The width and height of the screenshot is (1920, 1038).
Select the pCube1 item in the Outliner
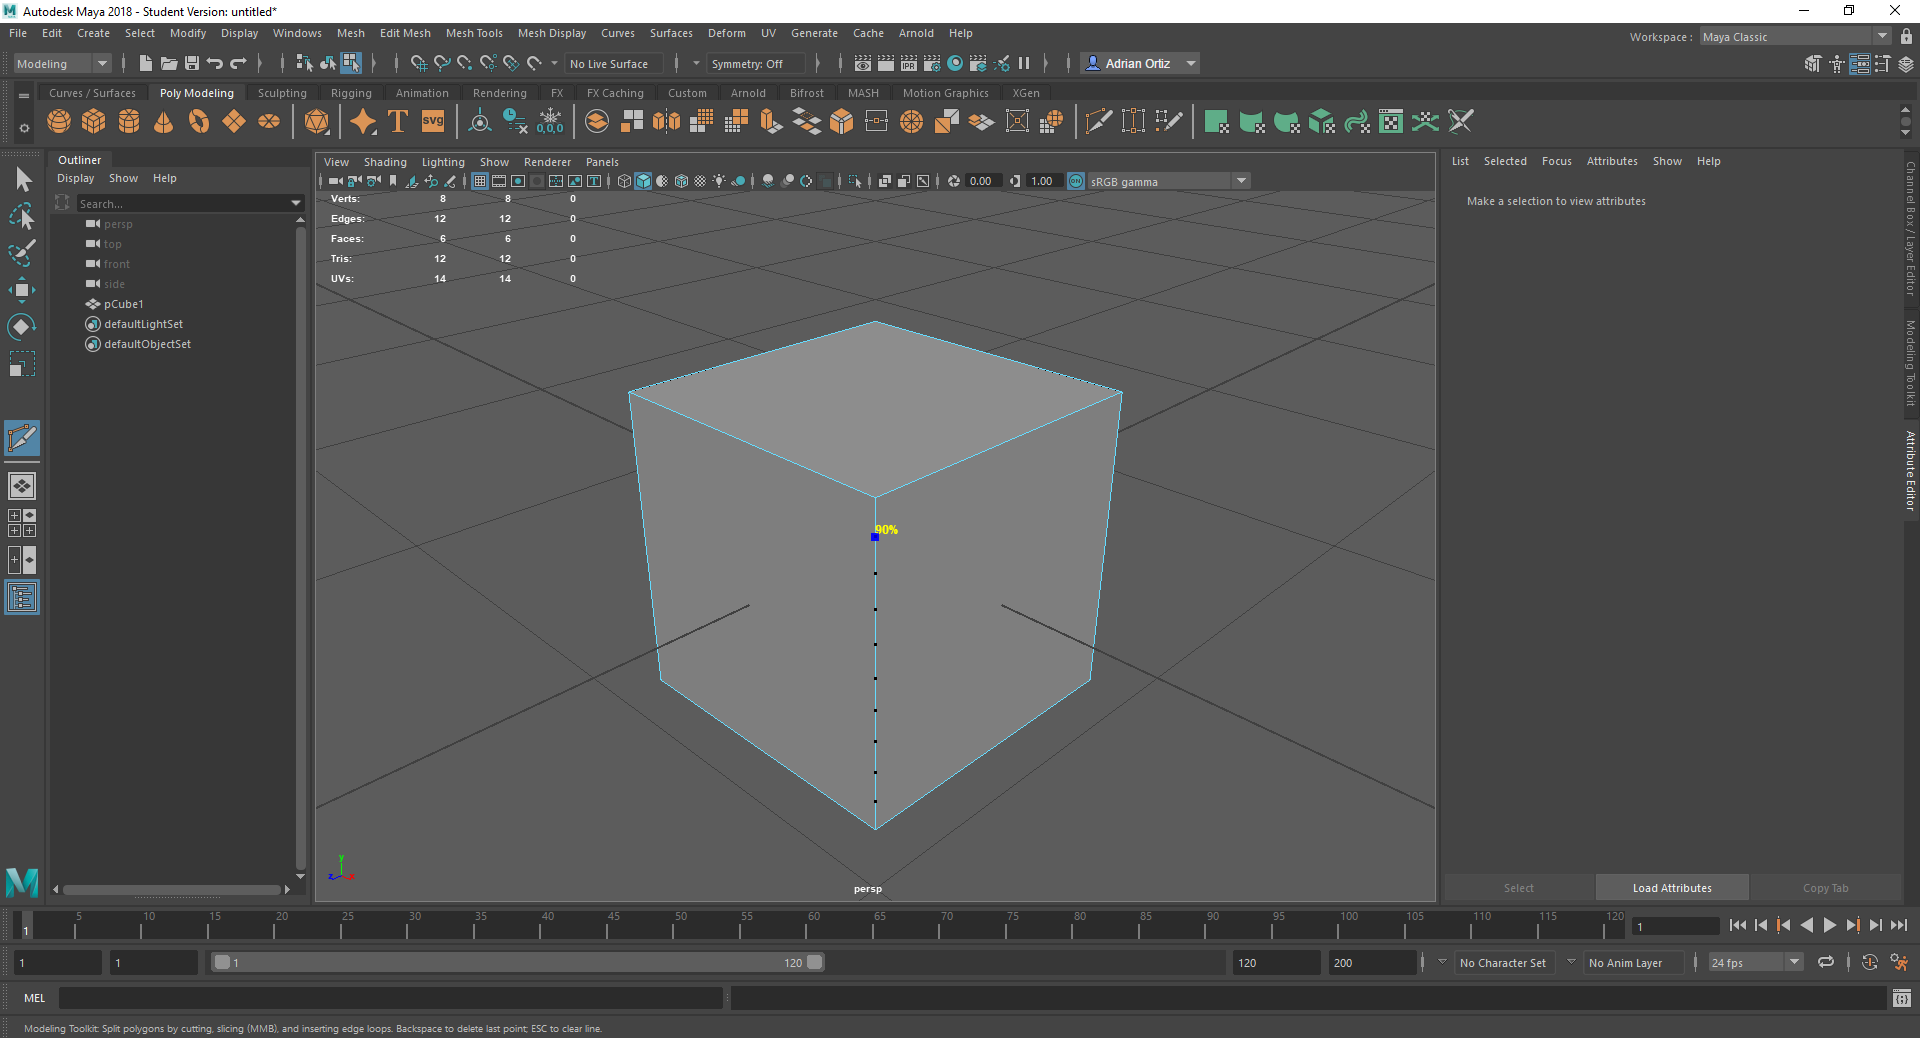pos(123,304)
